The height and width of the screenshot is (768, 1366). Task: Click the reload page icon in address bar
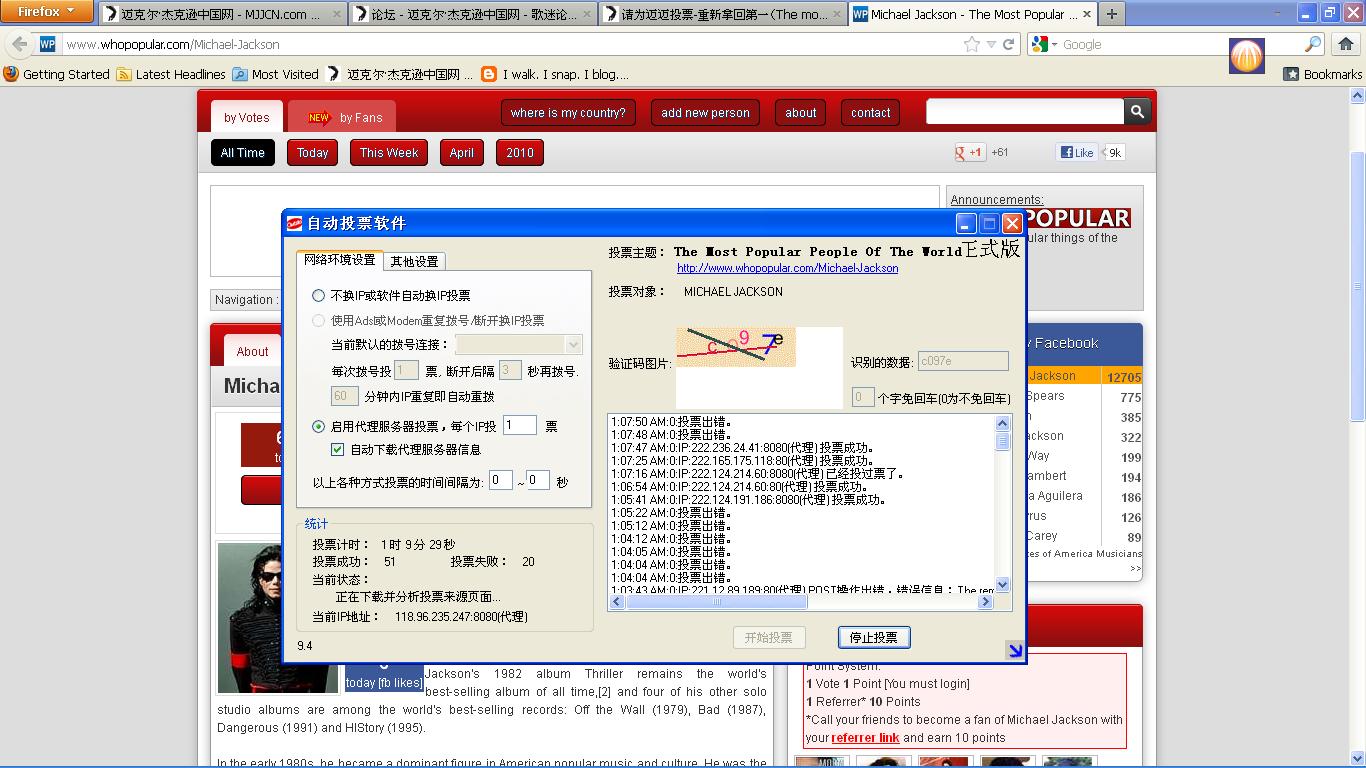click(1009, 44)
